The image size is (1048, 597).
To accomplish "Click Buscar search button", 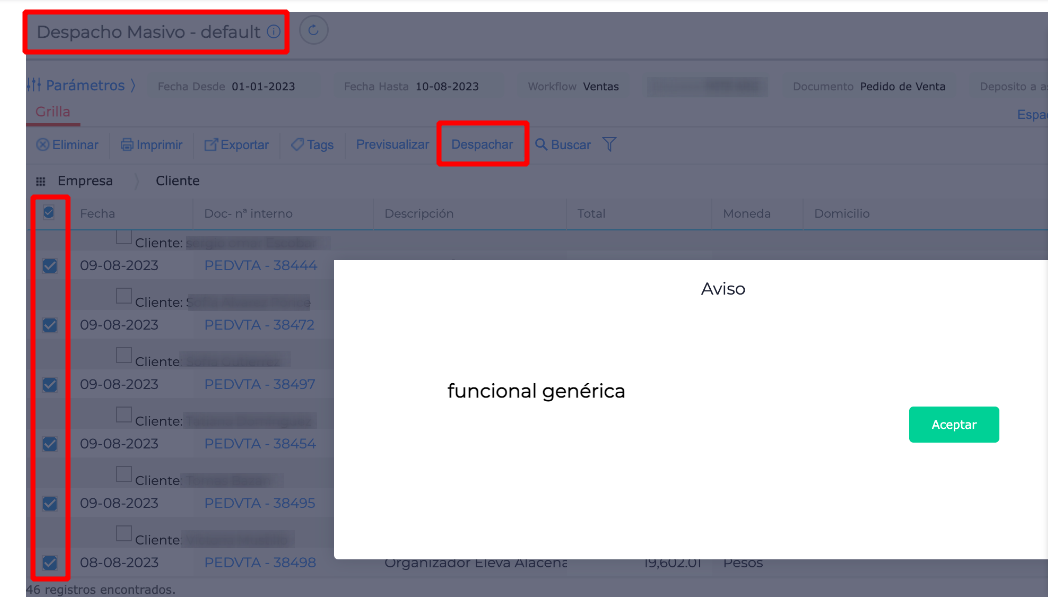I will [563, 144].
